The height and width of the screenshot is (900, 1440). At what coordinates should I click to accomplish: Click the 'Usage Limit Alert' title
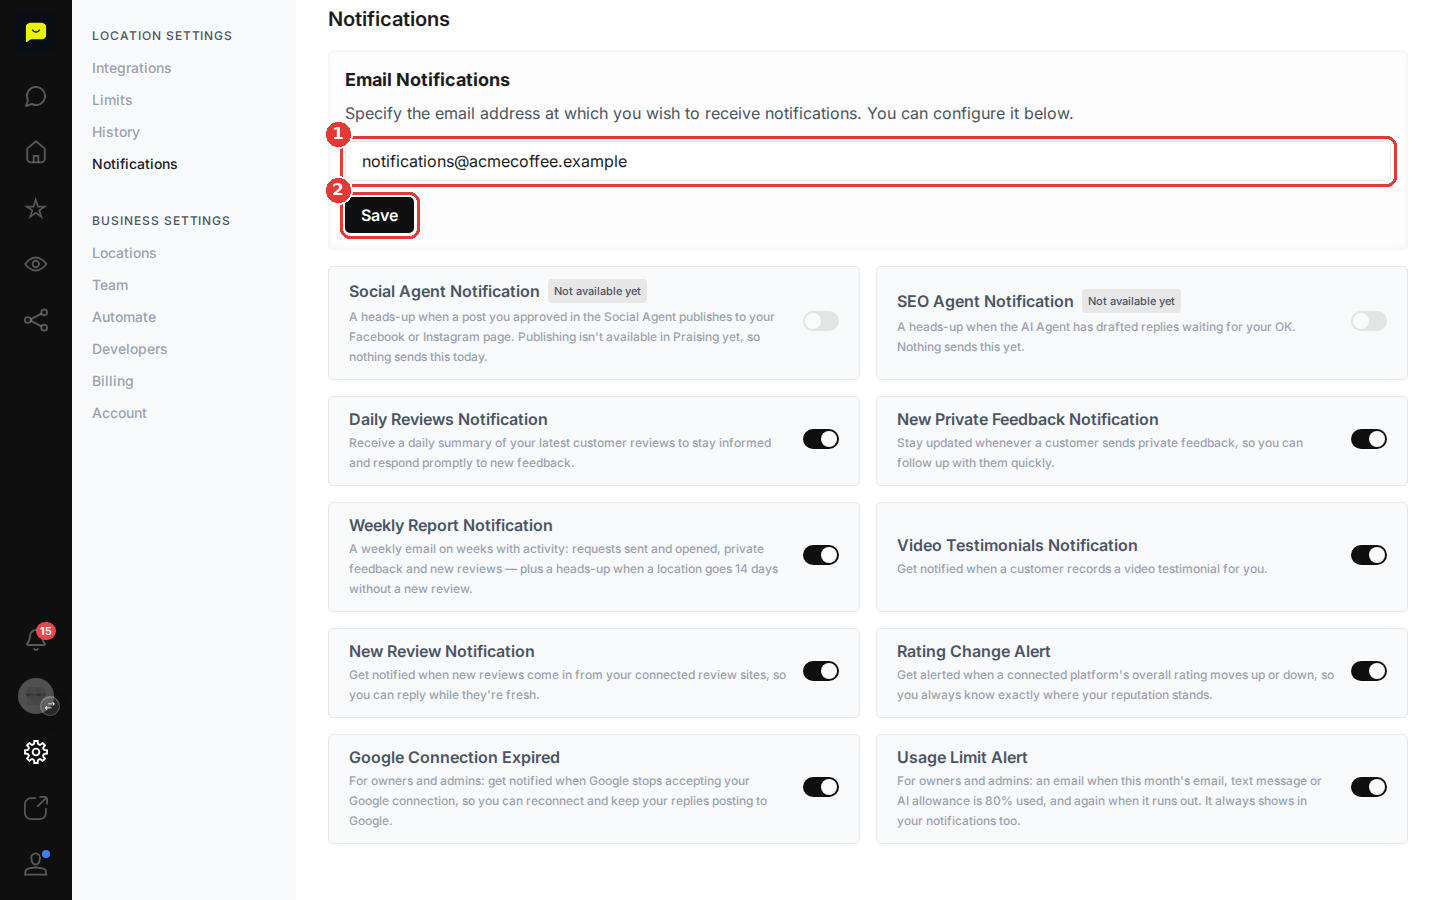[x=962, y=757]
